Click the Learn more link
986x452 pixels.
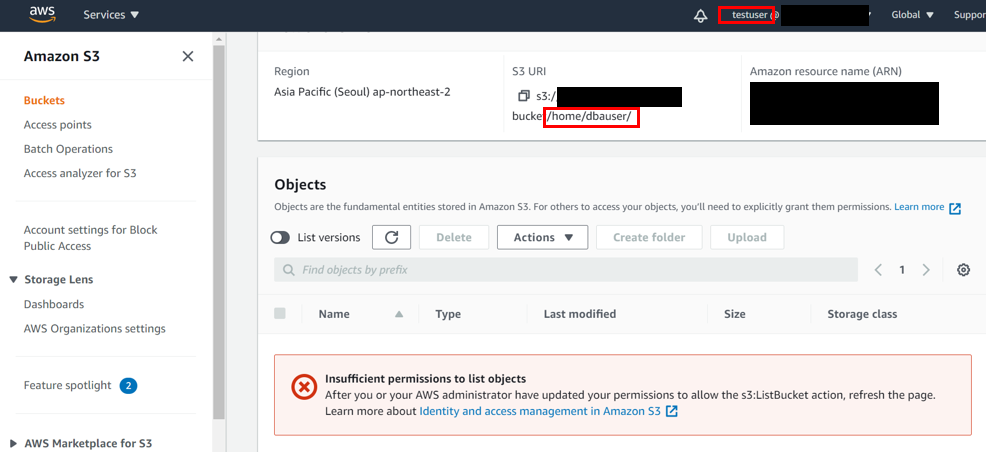[919, 207]
